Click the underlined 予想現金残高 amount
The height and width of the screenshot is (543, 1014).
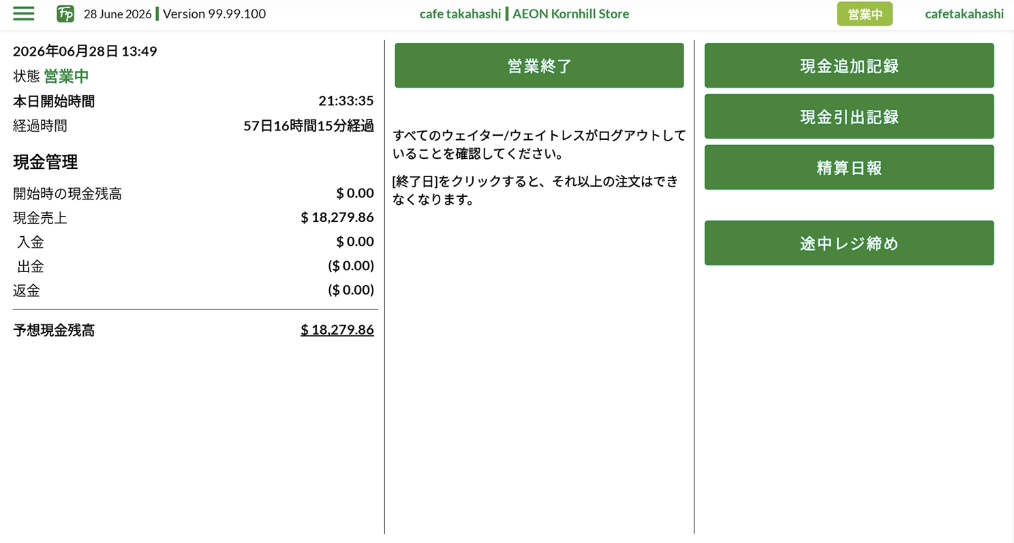[337, 330]
